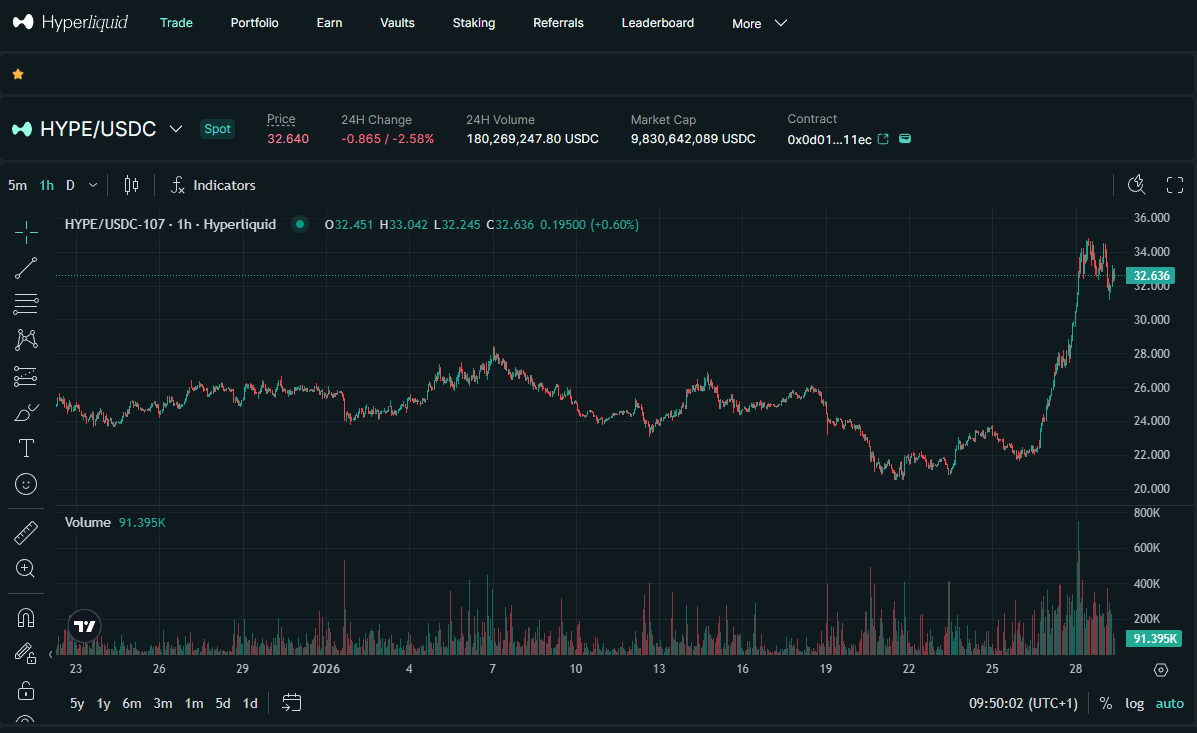
Task: Open the emoji icons tool
Action: click(x=26, y=484)
